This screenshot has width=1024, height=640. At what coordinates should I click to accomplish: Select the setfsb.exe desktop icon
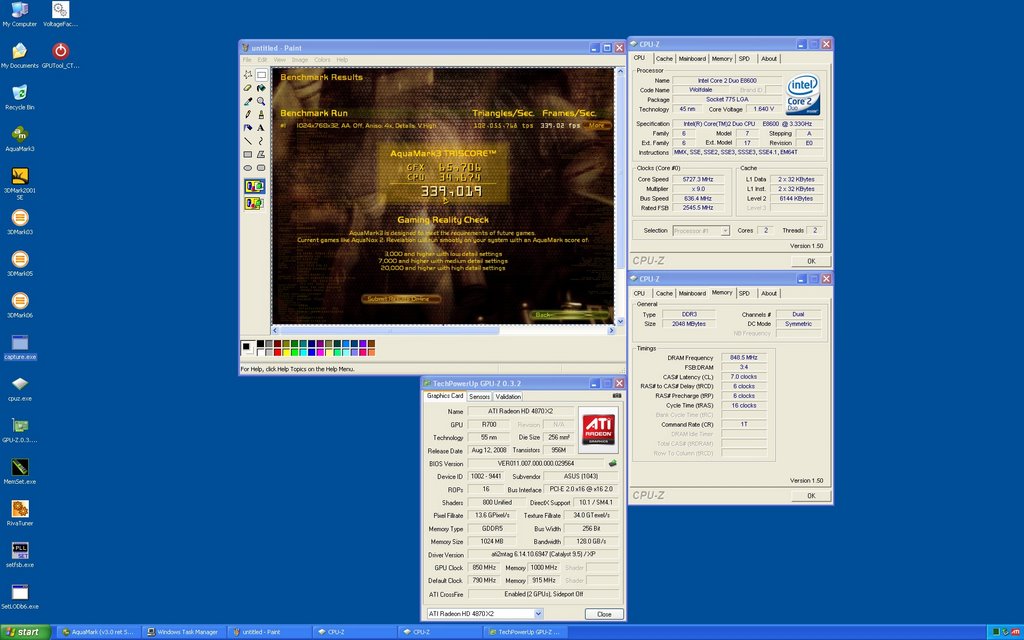pos(20,554)
